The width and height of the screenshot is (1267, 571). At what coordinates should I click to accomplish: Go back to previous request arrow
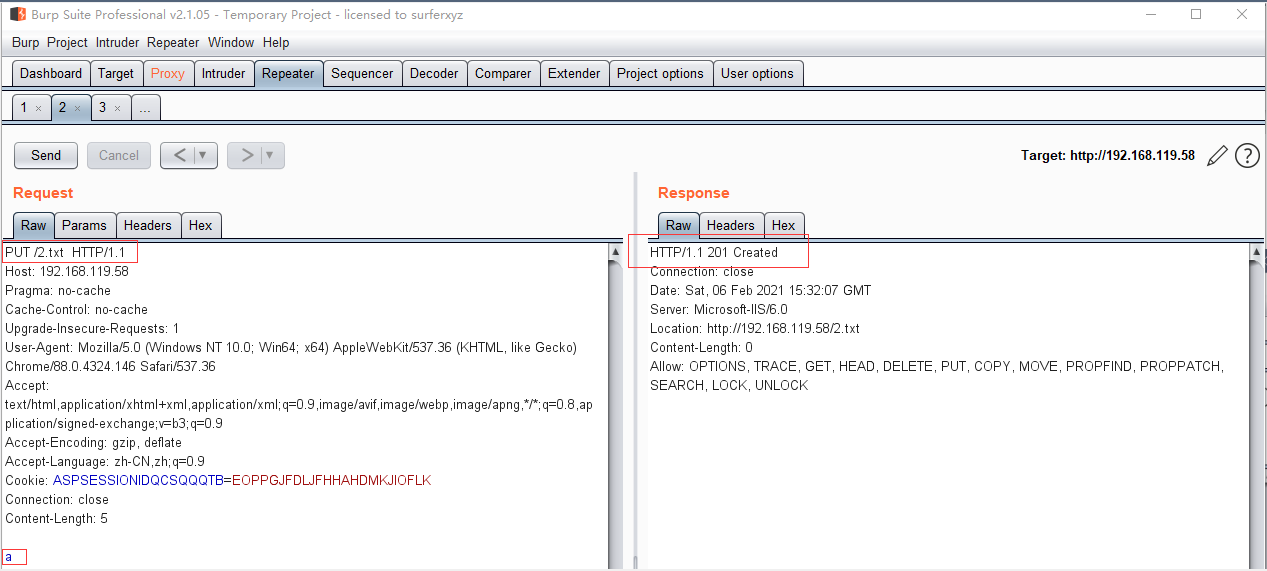click(x=179, y=155)
